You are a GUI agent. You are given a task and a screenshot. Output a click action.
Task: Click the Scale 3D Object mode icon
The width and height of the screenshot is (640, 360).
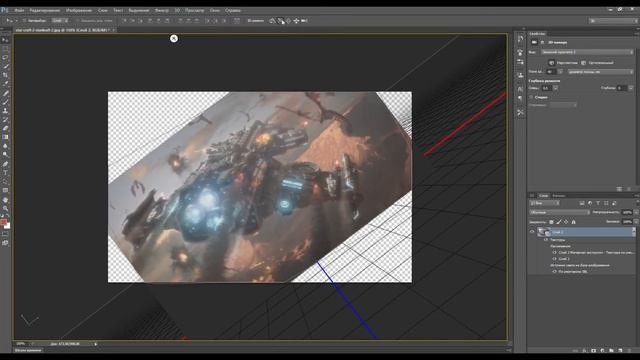click(x=304, y=20)
